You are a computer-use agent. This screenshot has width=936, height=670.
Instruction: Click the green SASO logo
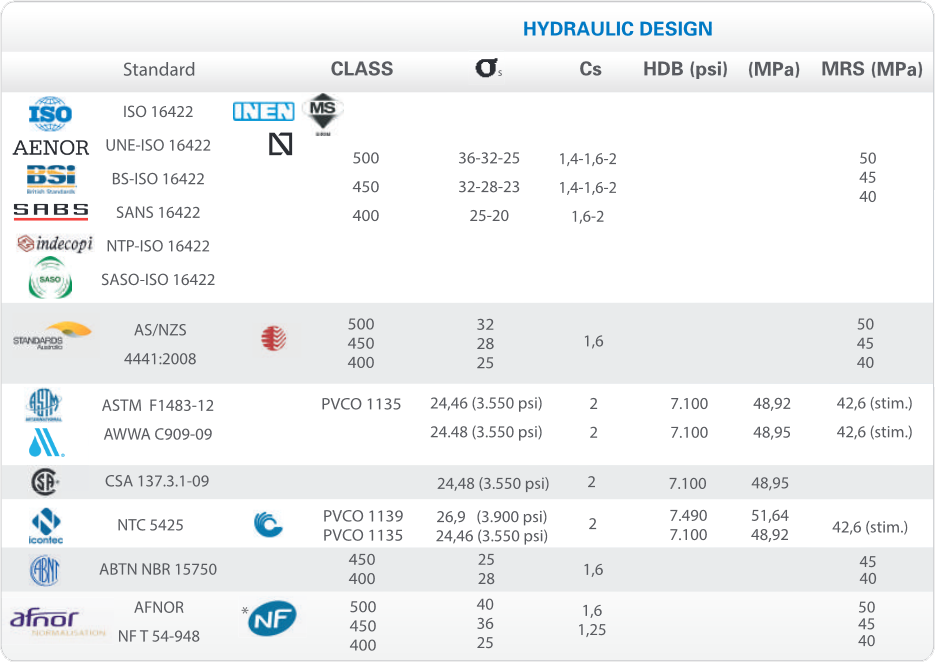pos(50,278)
